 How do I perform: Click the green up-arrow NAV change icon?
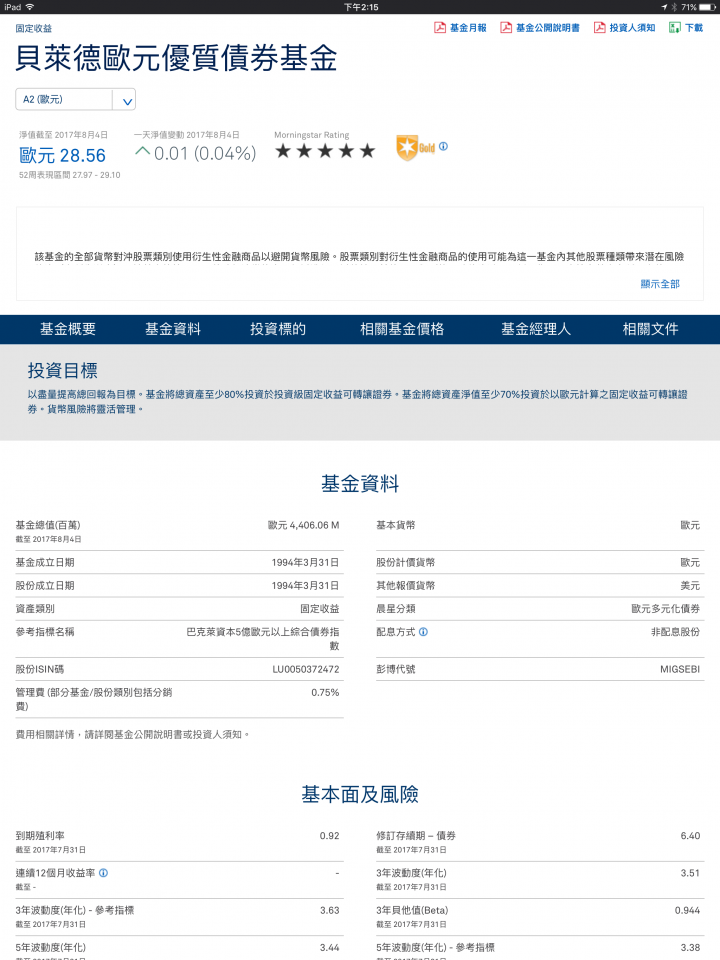[x=142, y=151]
